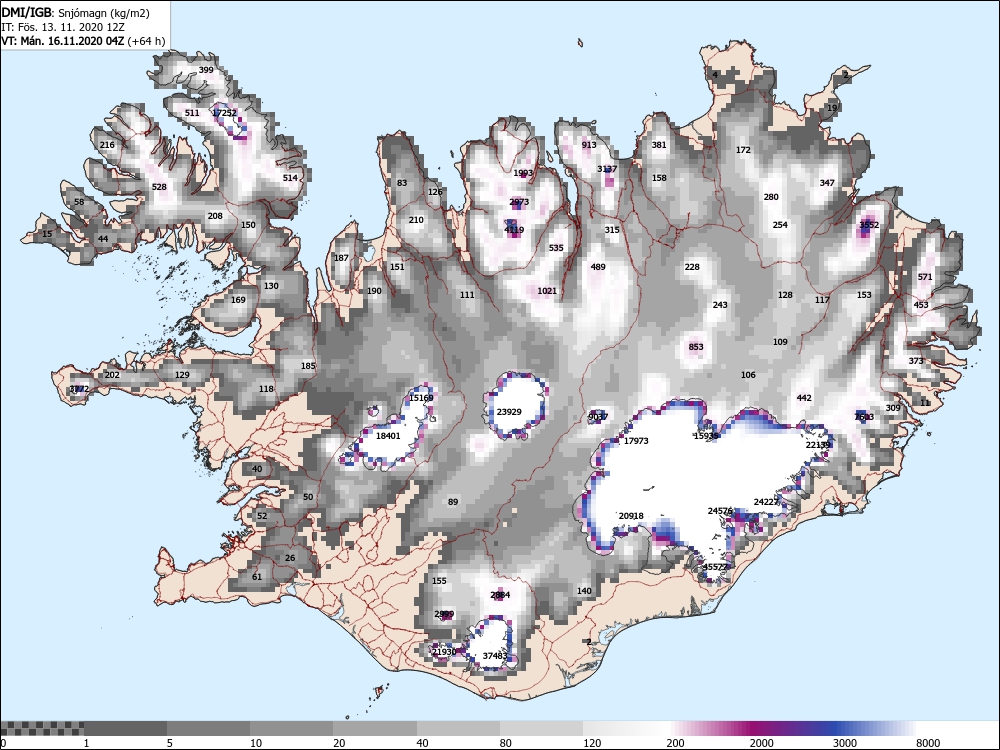The width and height of the screenshot is (1000, 750).
Task: Click the glacier value 17973
Action: pos(636,441)
